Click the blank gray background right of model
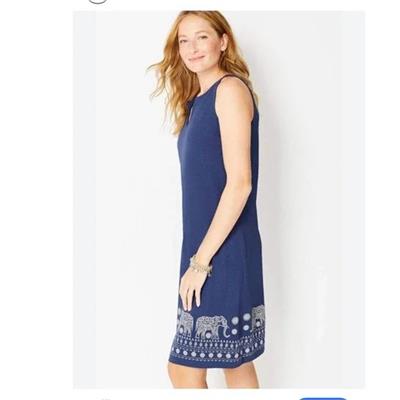The image size is (400, 400). click(x=315, y=200)
